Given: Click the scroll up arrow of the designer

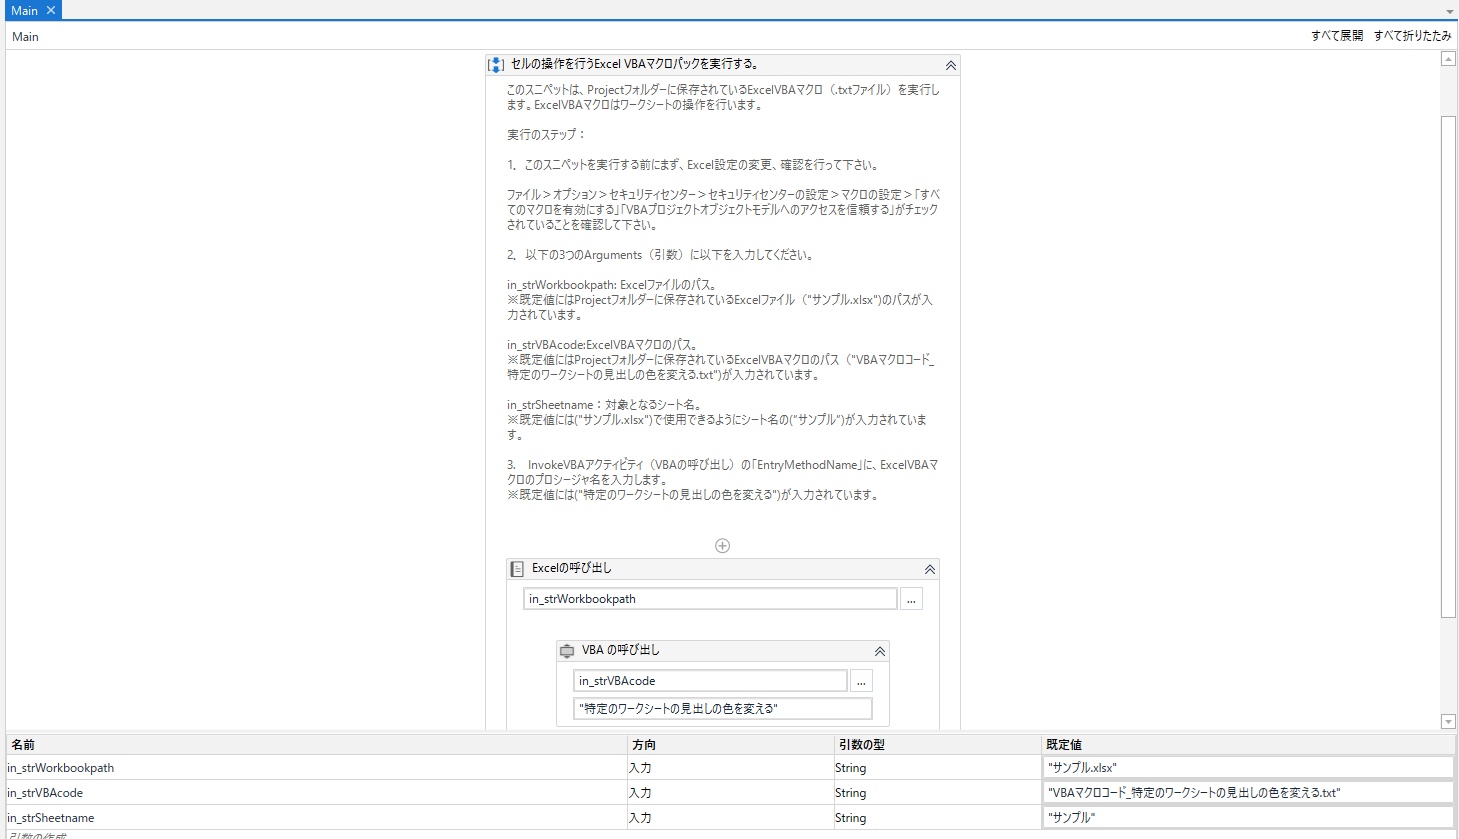Looking at the screenshot, I should tap(1448, 59).
